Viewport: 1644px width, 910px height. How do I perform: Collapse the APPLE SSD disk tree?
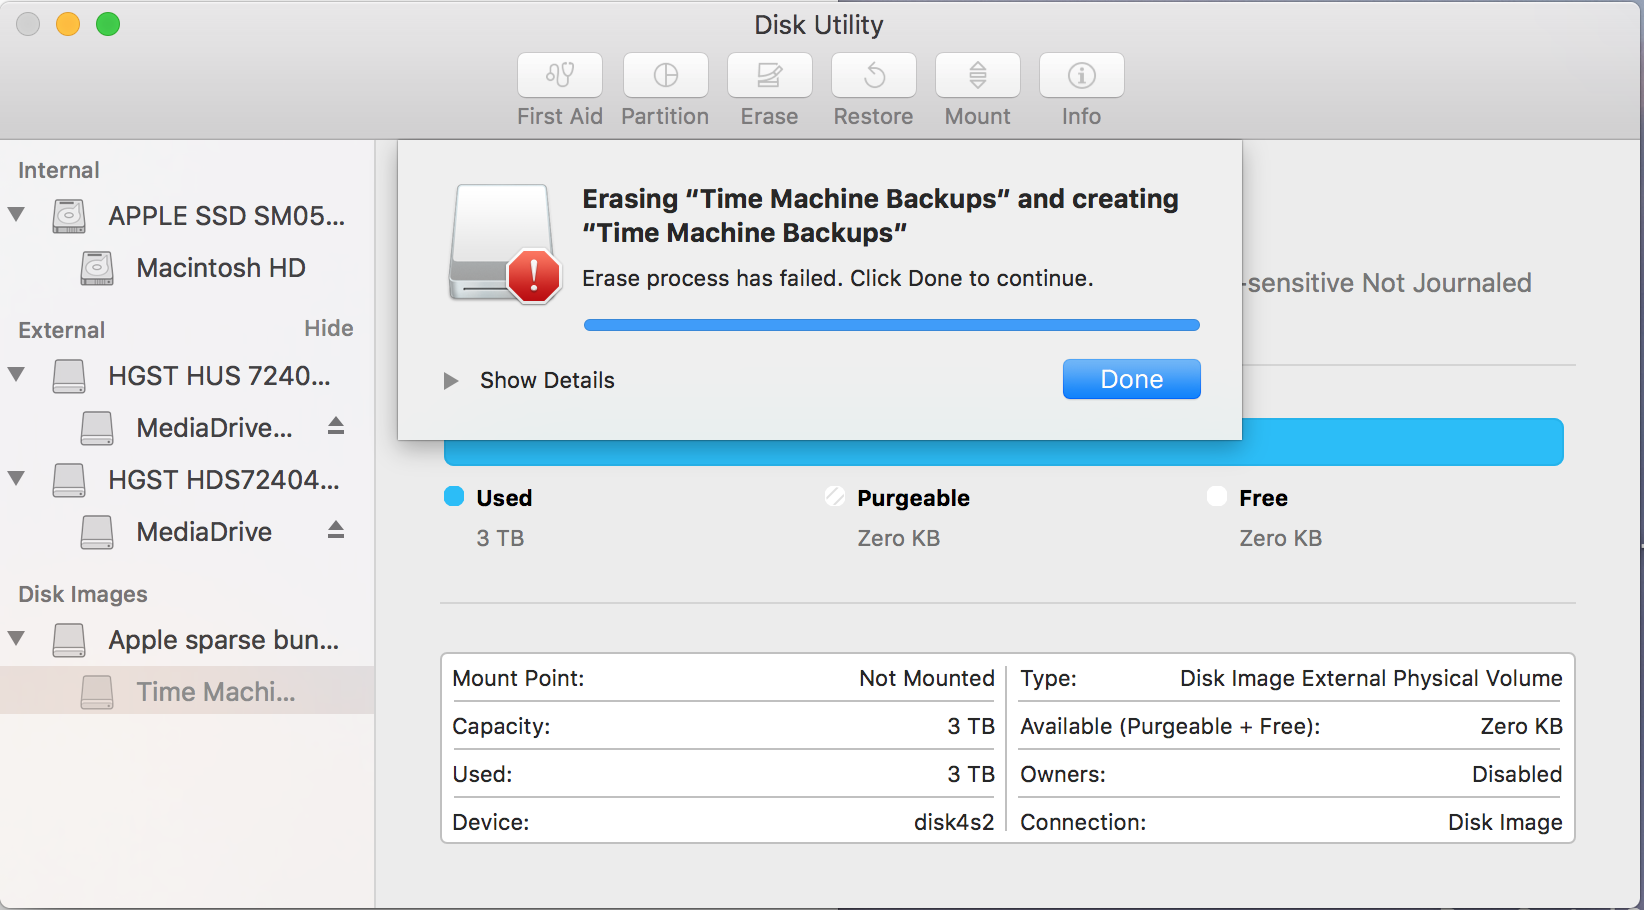point(17,215)
